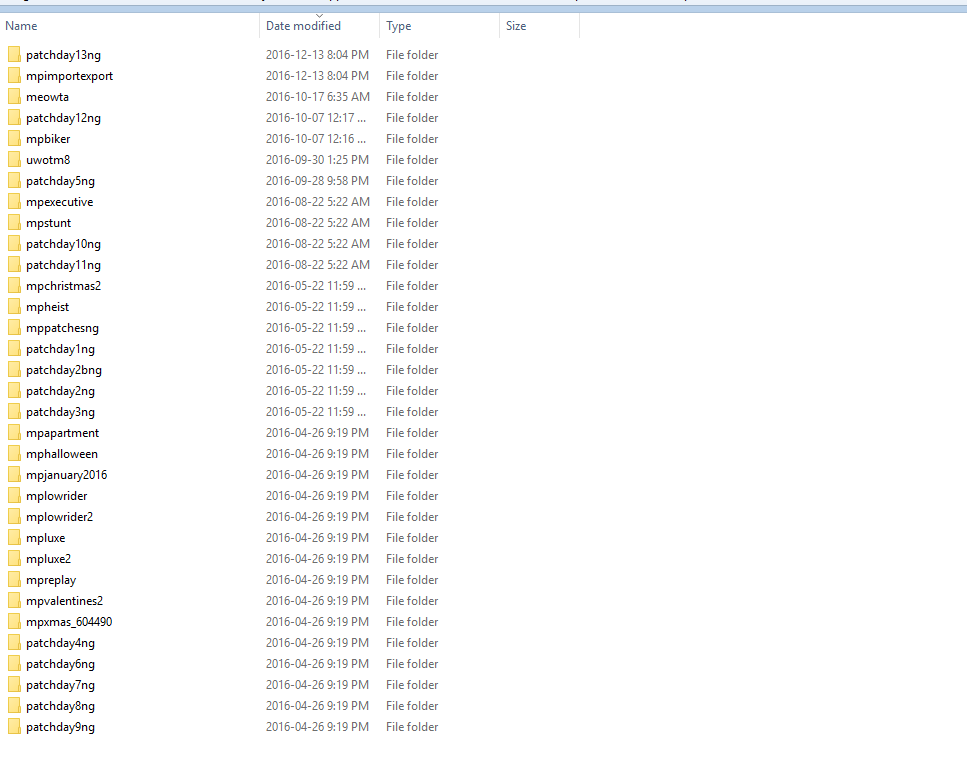The width and height of the screenshot is (967, 762).
Task: Click the mppatchesng folder icon
Action: tap(14, 327)
